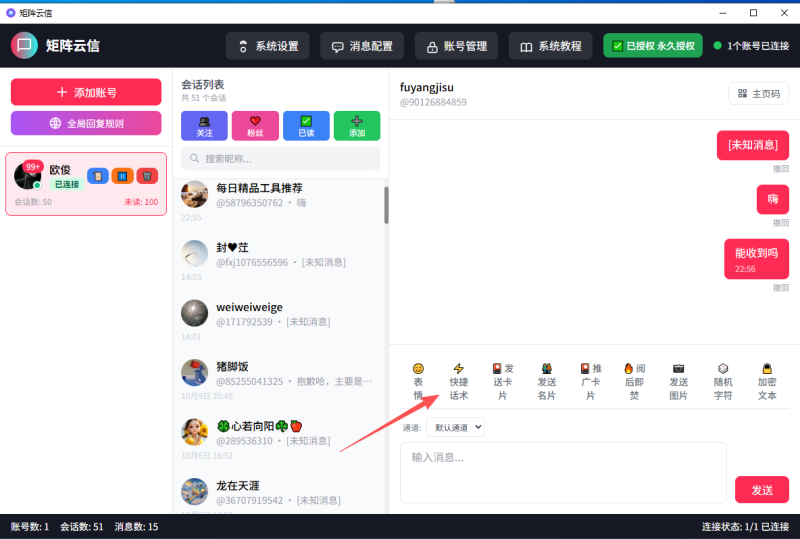
Task: Click the 嗨 chat bubble
Action: point(772,199)
